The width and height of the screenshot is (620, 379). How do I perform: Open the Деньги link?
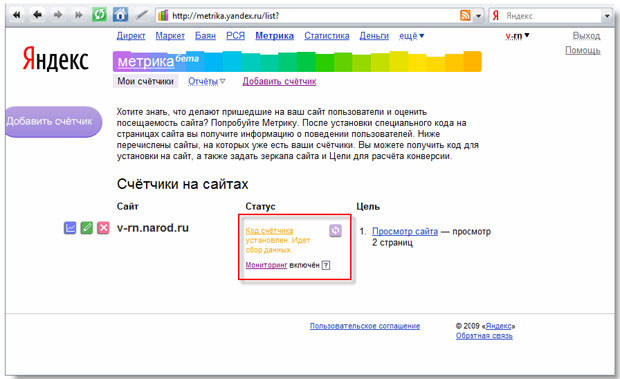(374, 36)
